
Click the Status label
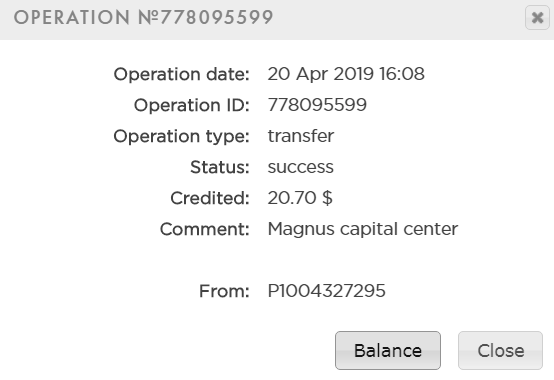click(220, 167)
